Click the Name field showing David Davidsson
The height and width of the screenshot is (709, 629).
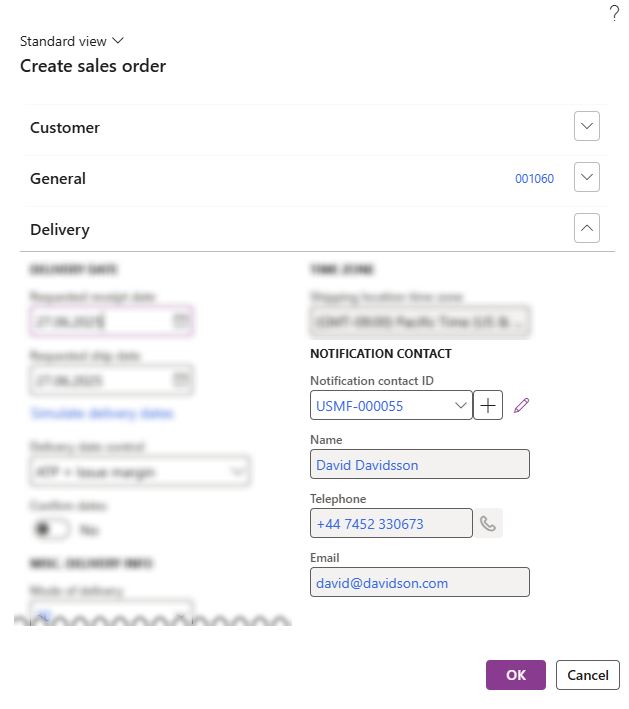point(419,464)
